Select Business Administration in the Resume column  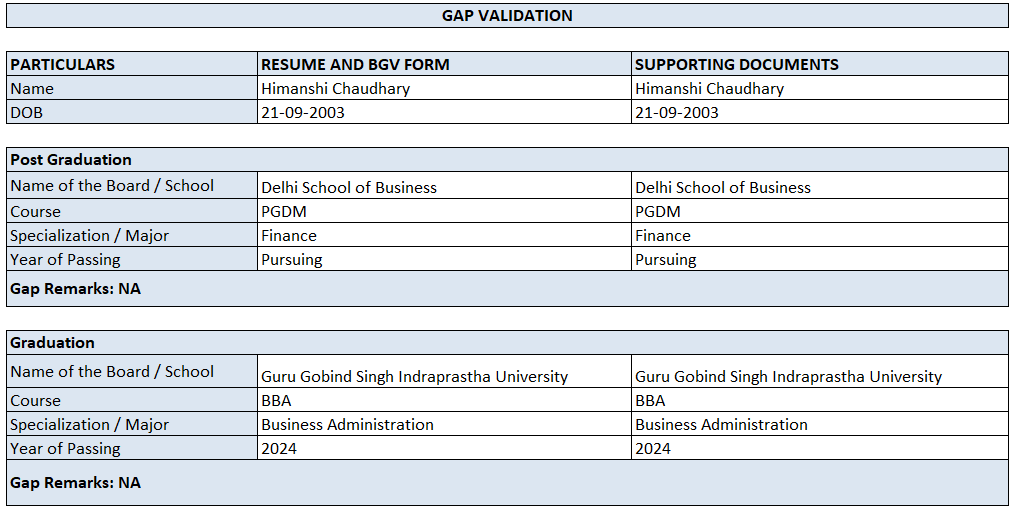coord(347,425)
